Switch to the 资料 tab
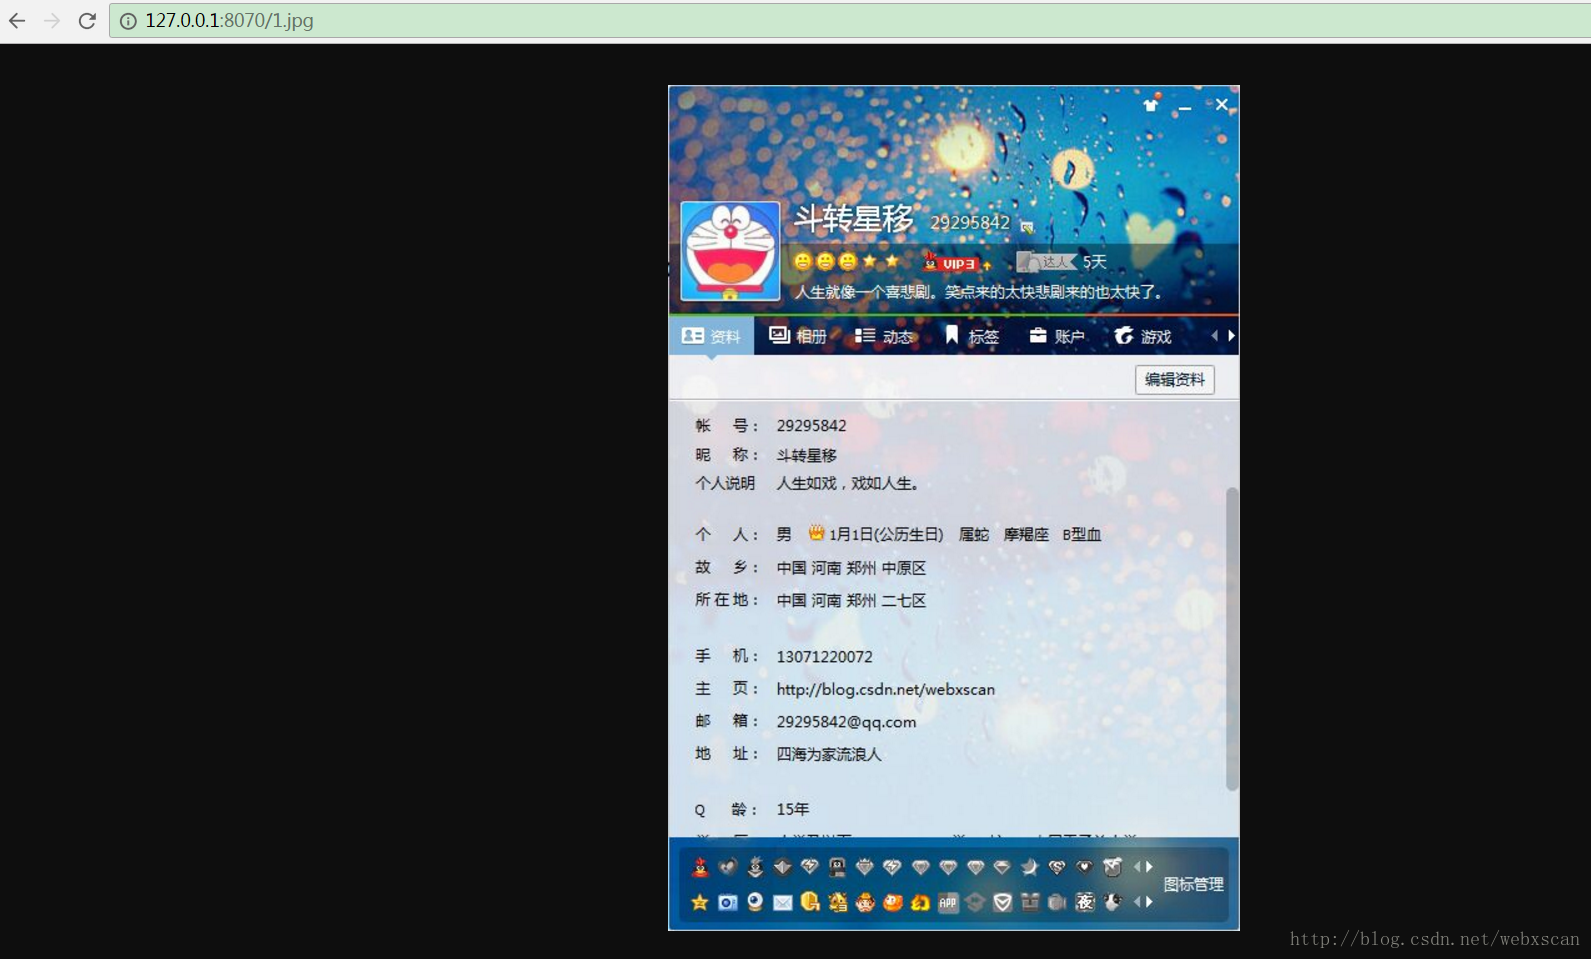This screenshot has width=1591, height=959. (x=711, y=336)
